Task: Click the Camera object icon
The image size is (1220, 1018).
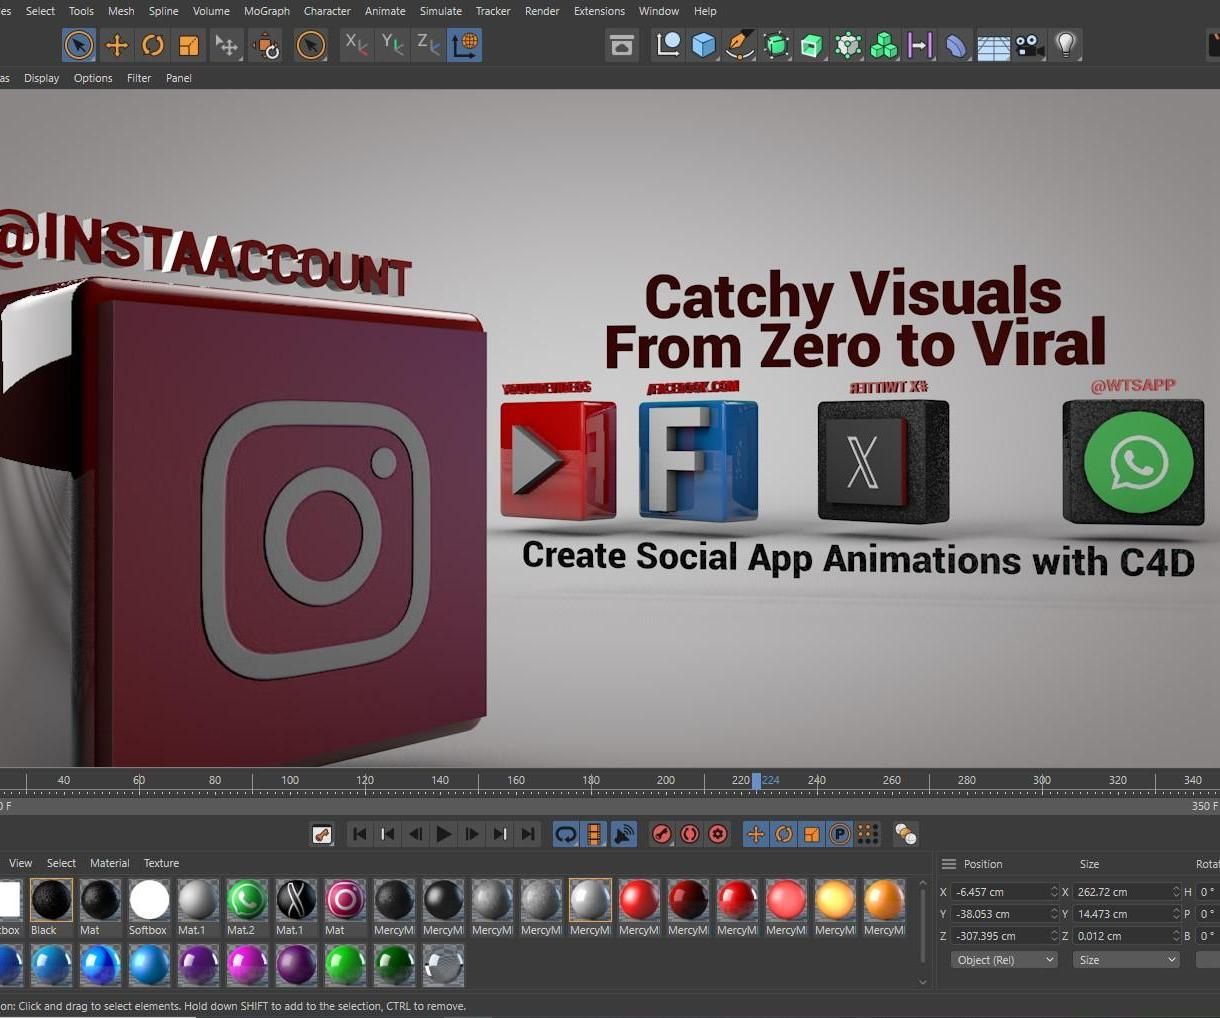Action: point(1029,45)
